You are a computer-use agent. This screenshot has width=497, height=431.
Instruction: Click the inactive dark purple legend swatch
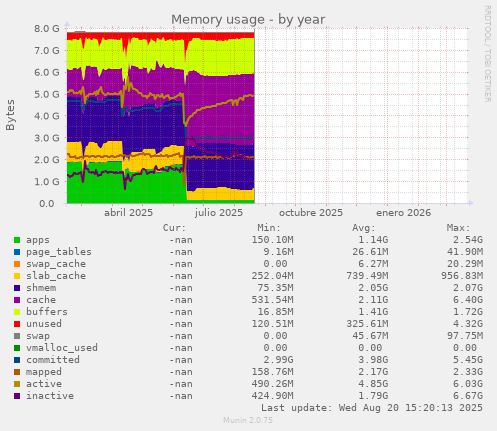(x=17, y=396)
